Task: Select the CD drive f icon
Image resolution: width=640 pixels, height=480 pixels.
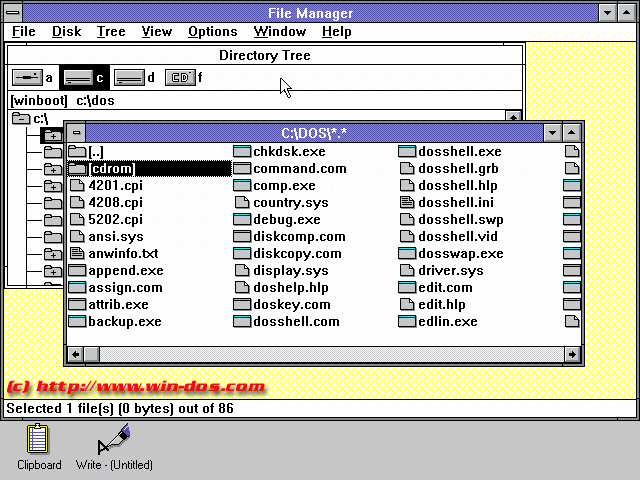Action: tap(180, 77)
